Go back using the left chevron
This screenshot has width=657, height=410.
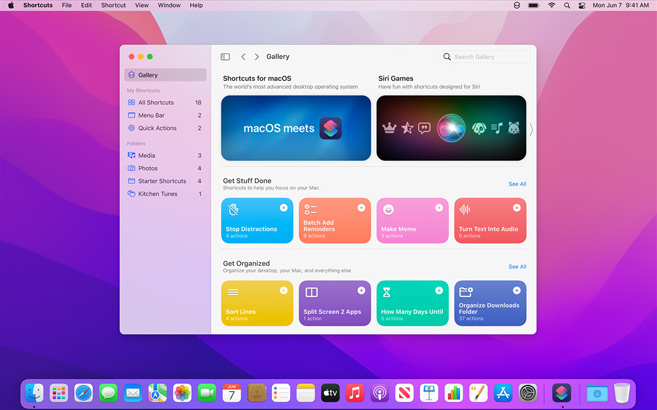click(x=243, y=57)
